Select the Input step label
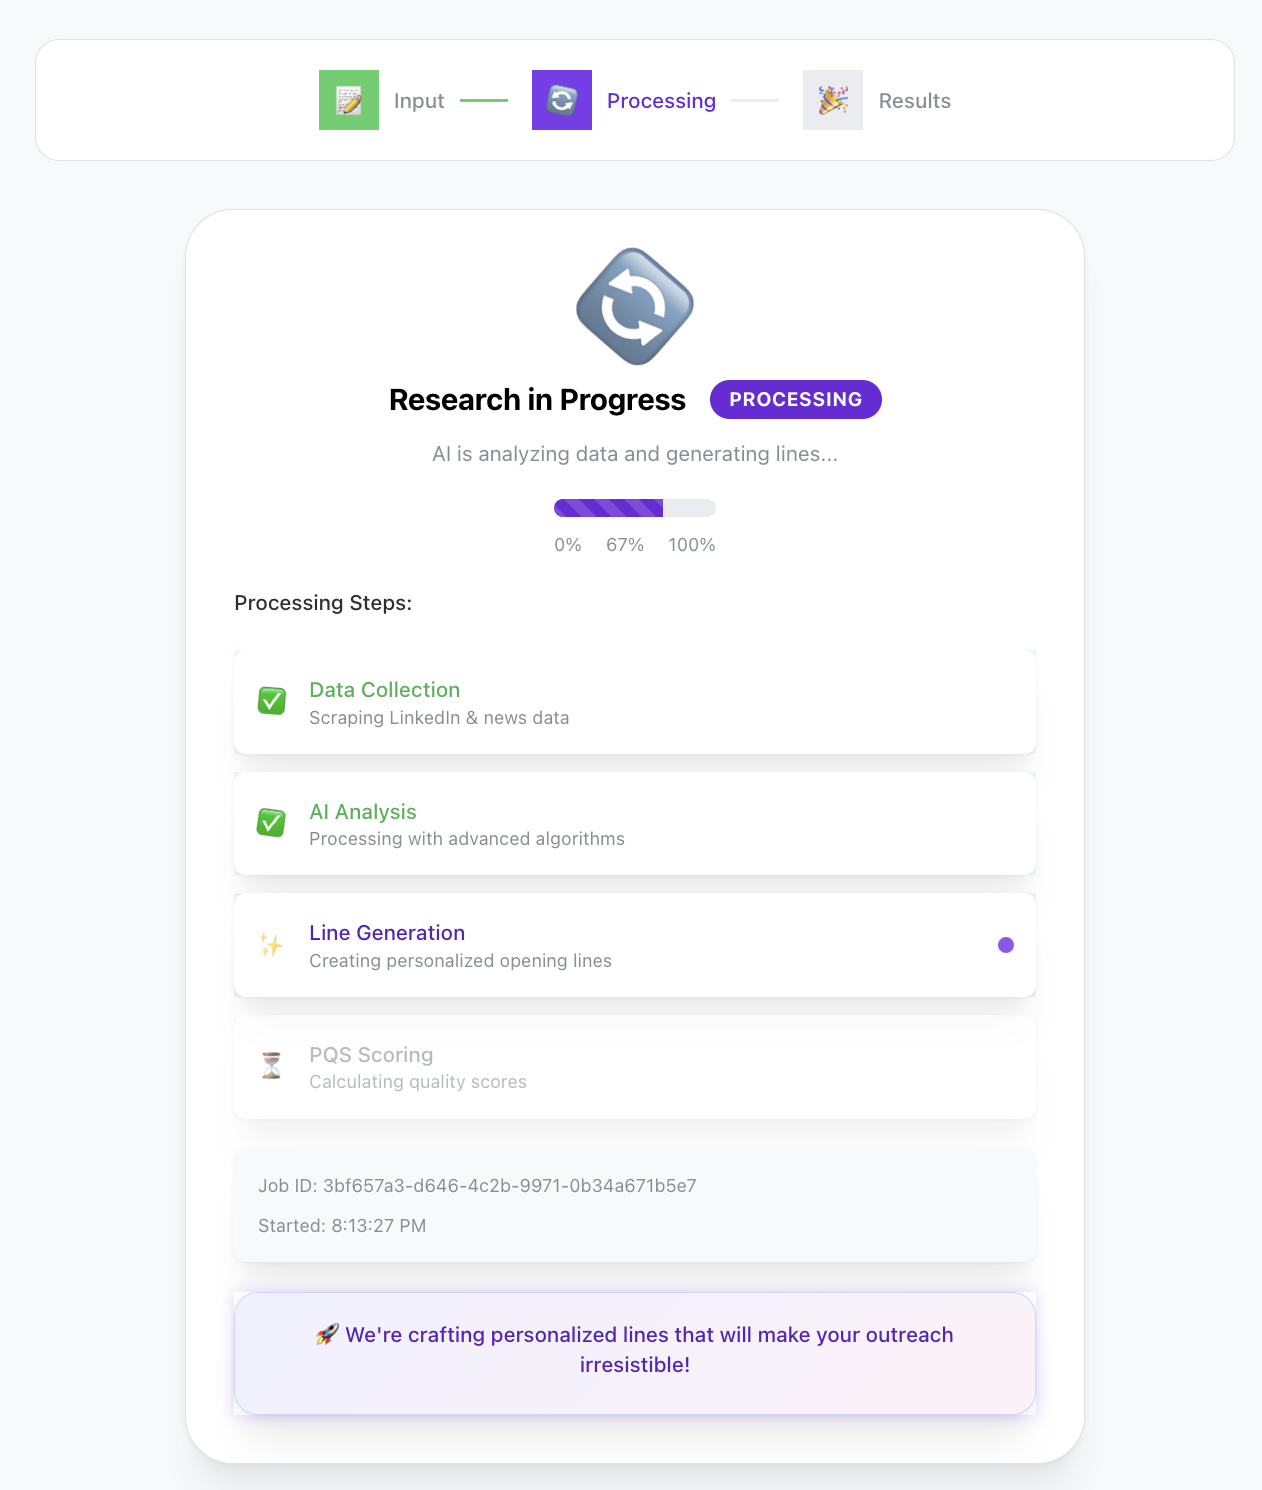This screenshot has width=1262, height=1490. [x=419, y=101]
